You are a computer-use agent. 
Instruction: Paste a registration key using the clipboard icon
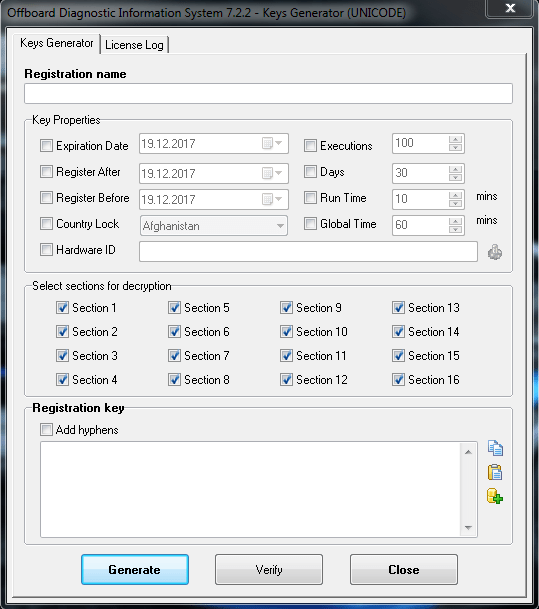[x=495, y=472]
